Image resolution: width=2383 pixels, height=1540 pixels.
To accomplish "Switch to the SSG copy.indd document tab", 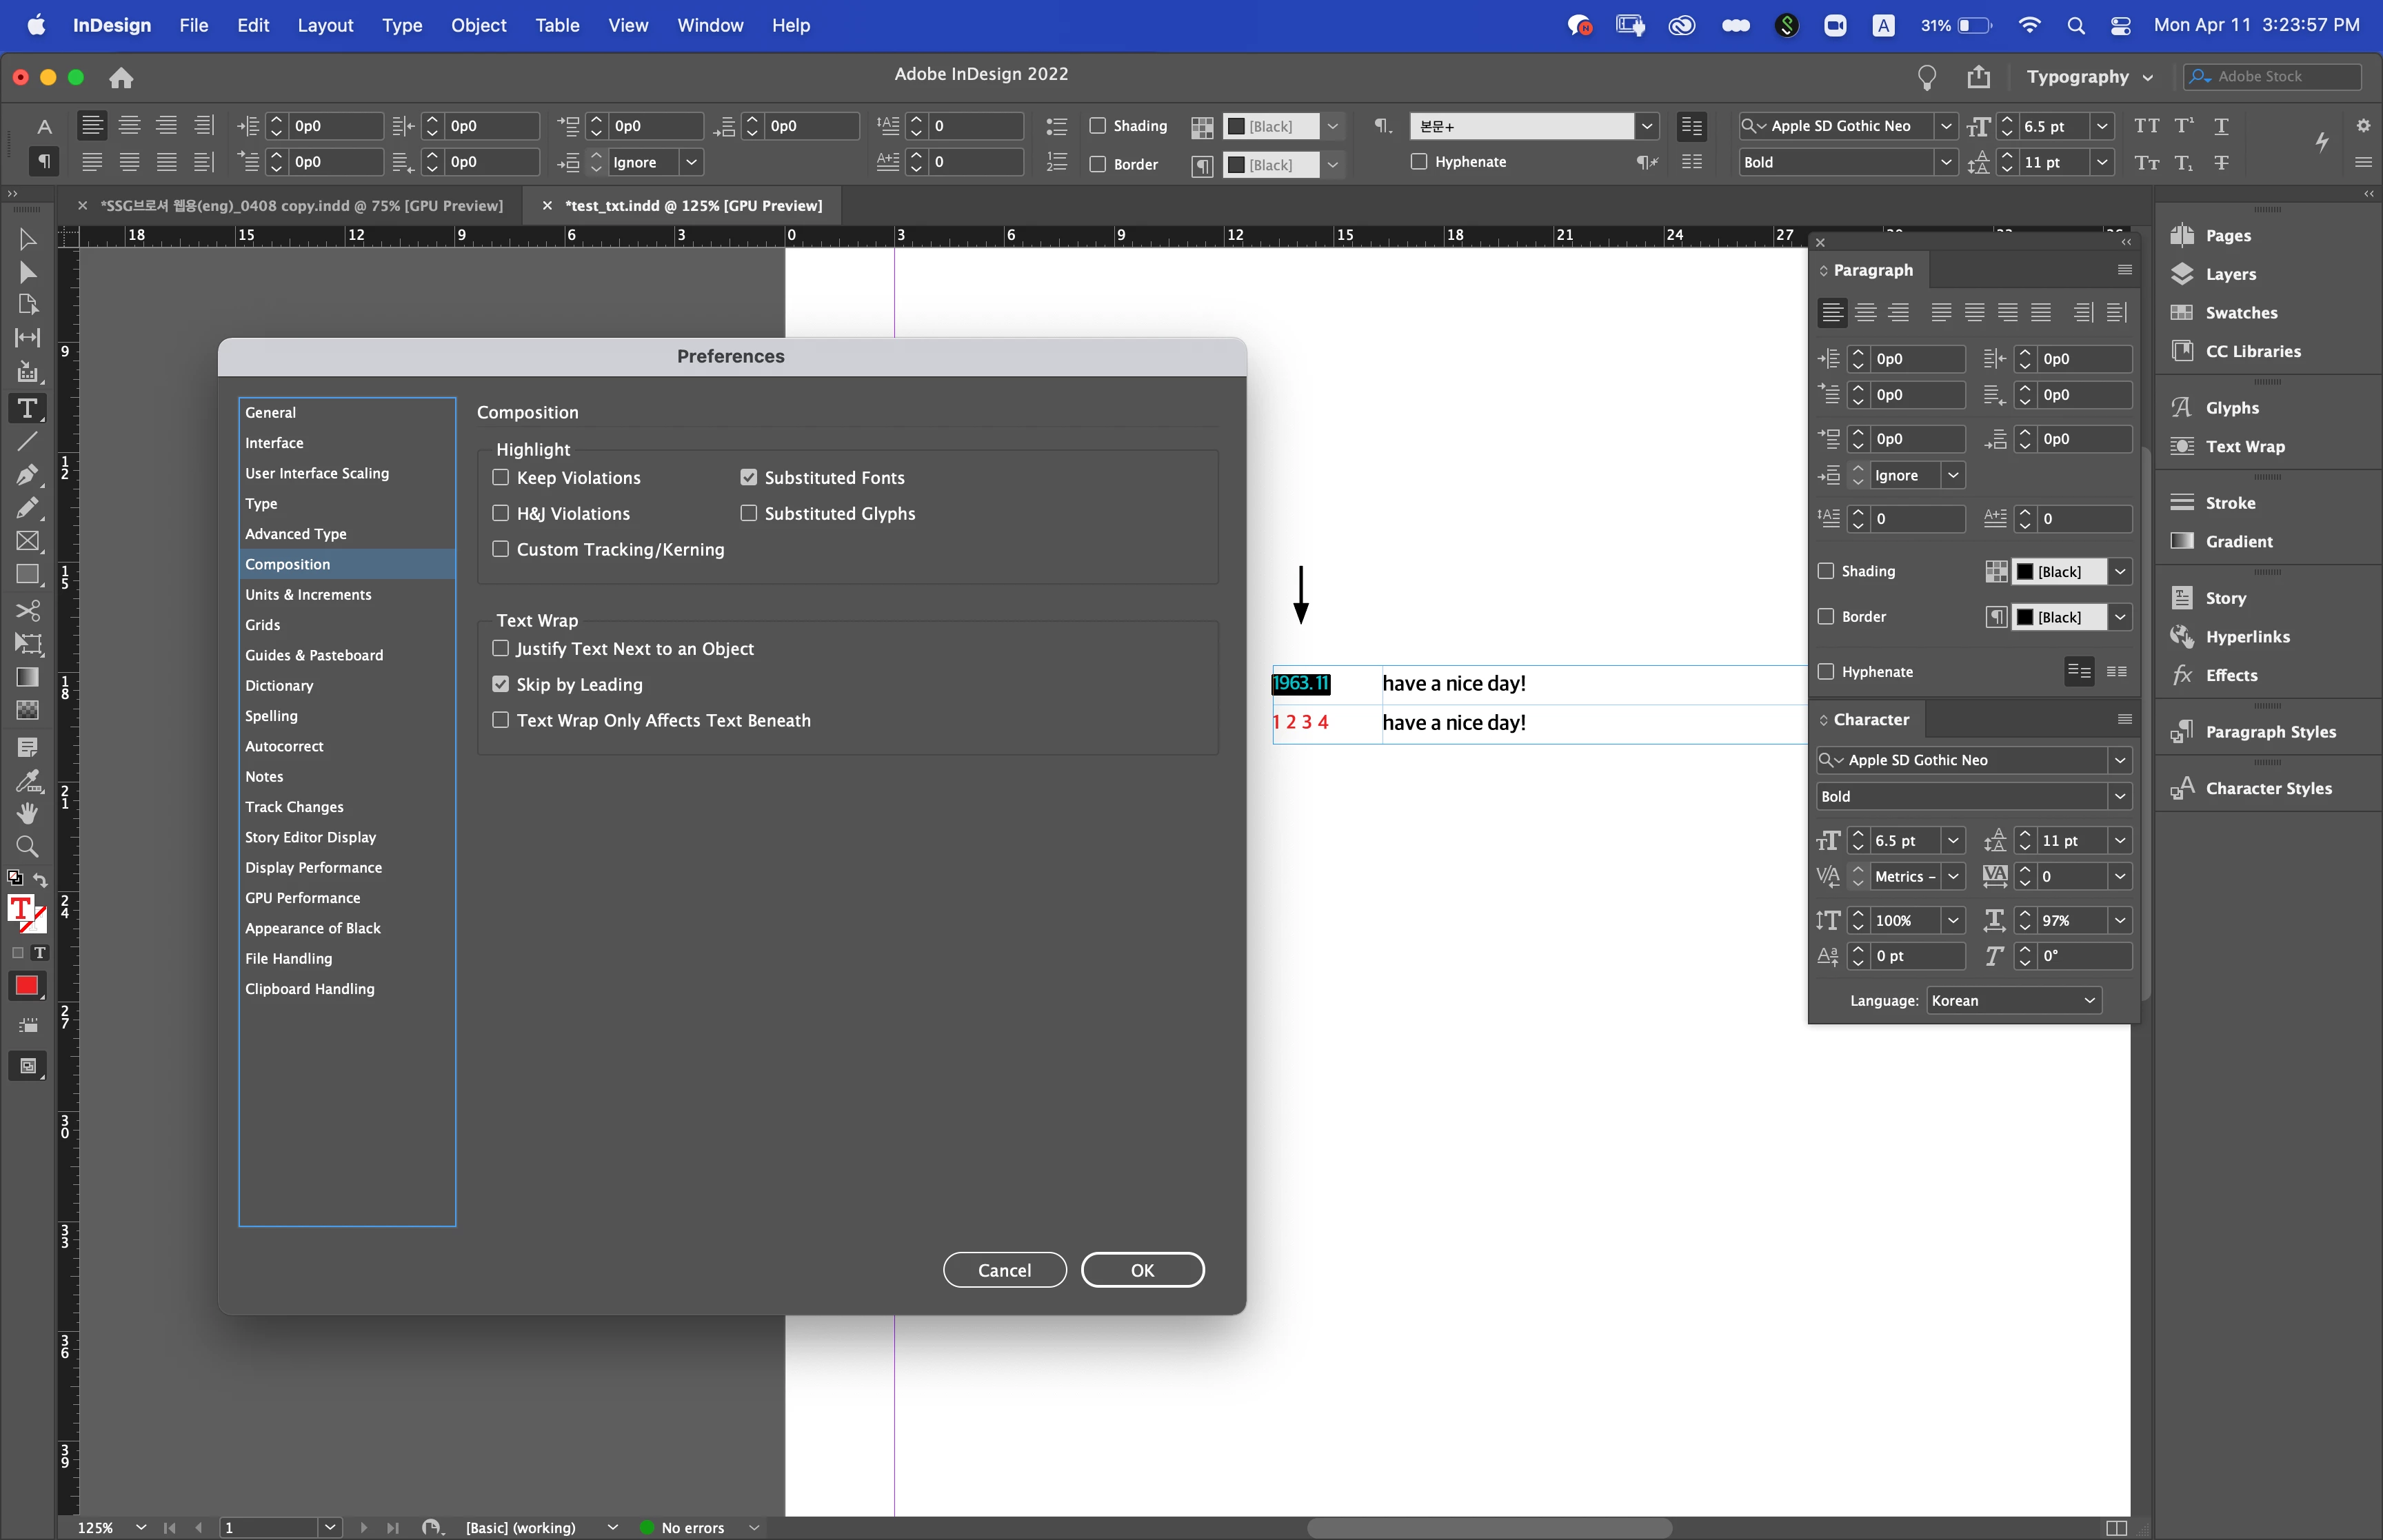I will point(301,206).
